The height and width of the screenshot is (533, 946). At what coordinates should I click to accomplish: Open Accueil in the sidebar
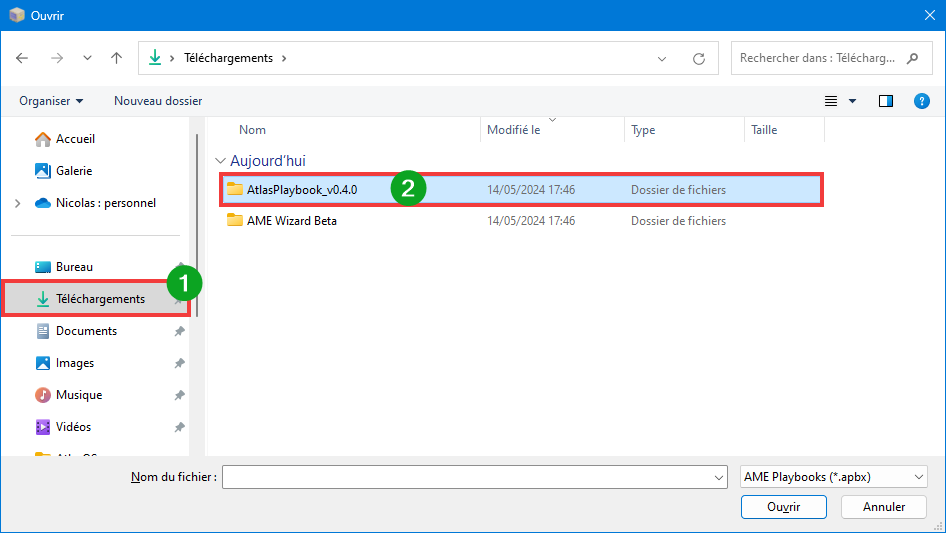[x=75, y=139]
